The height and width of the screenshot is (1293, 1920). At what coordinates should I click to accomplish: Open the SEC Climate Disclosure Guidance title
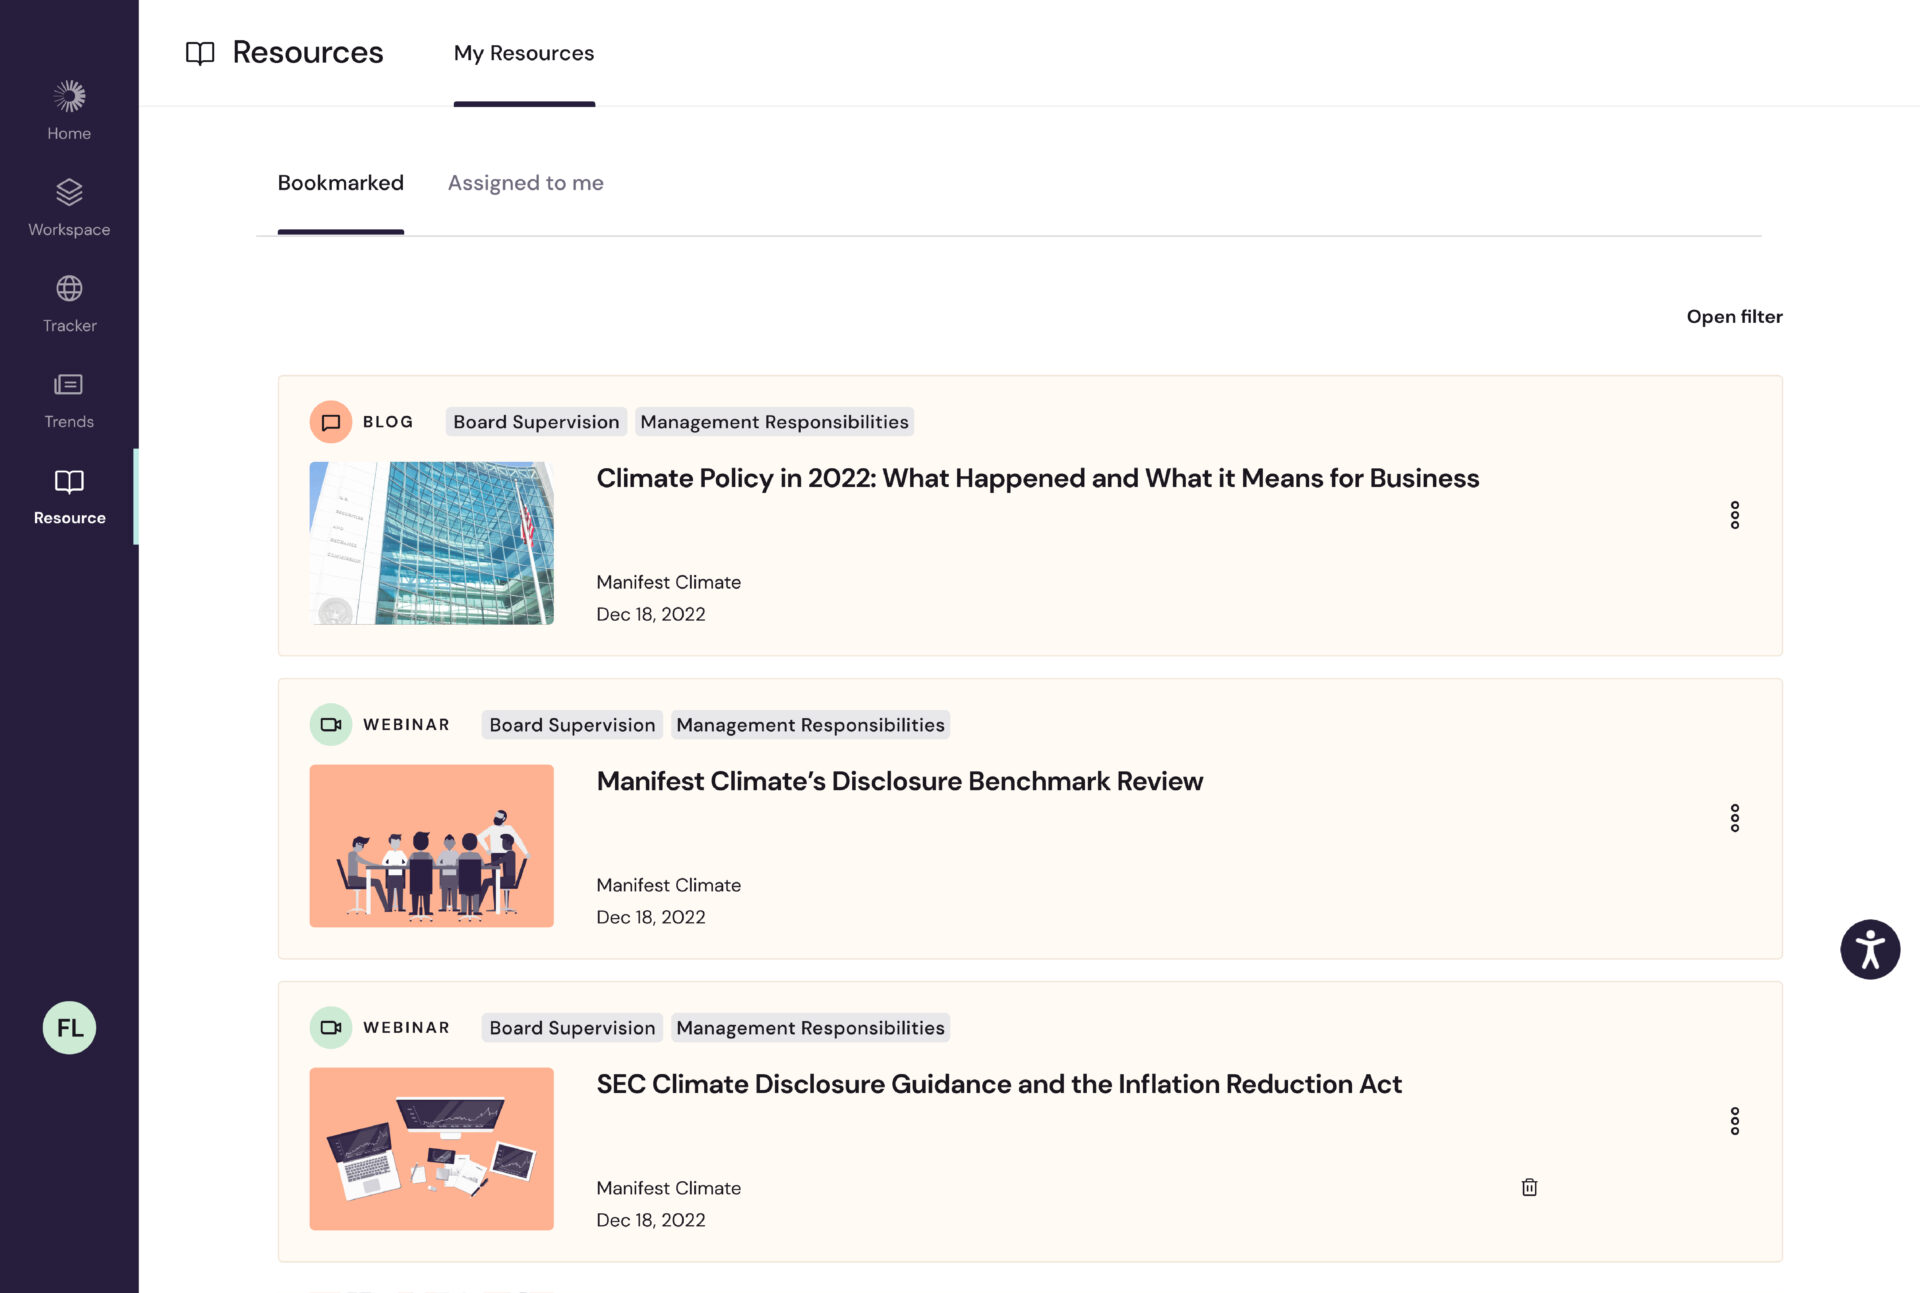click(998, 1085)
